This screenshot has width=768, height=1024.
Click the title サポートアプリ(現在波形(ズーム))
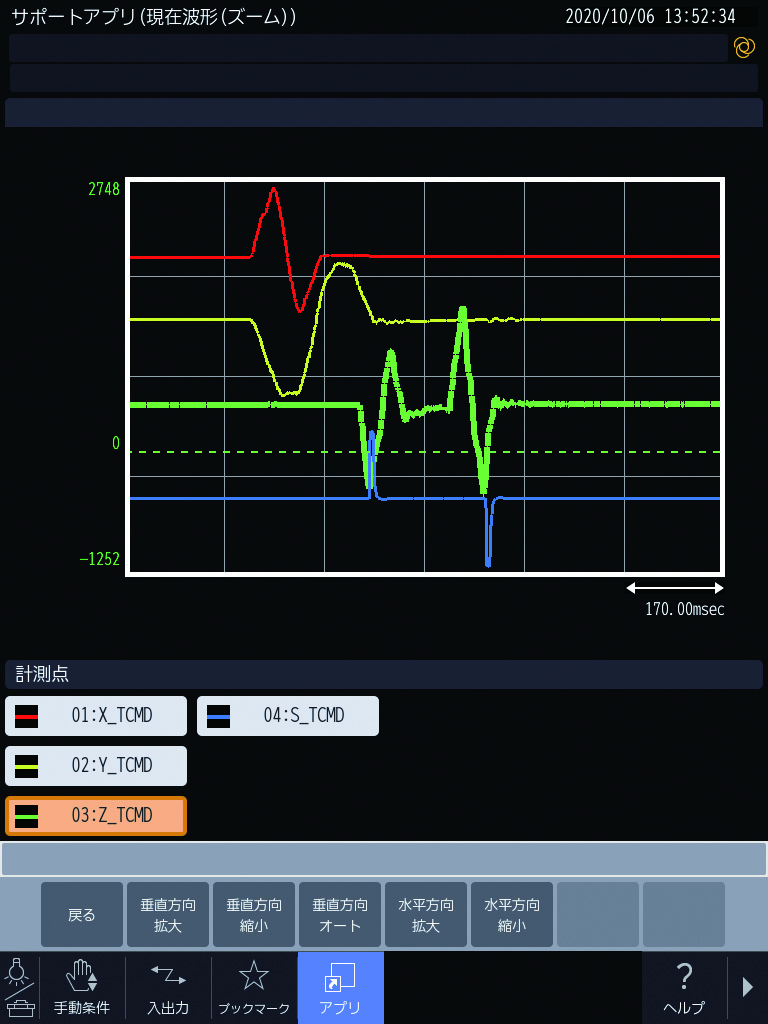click(154, 17)
